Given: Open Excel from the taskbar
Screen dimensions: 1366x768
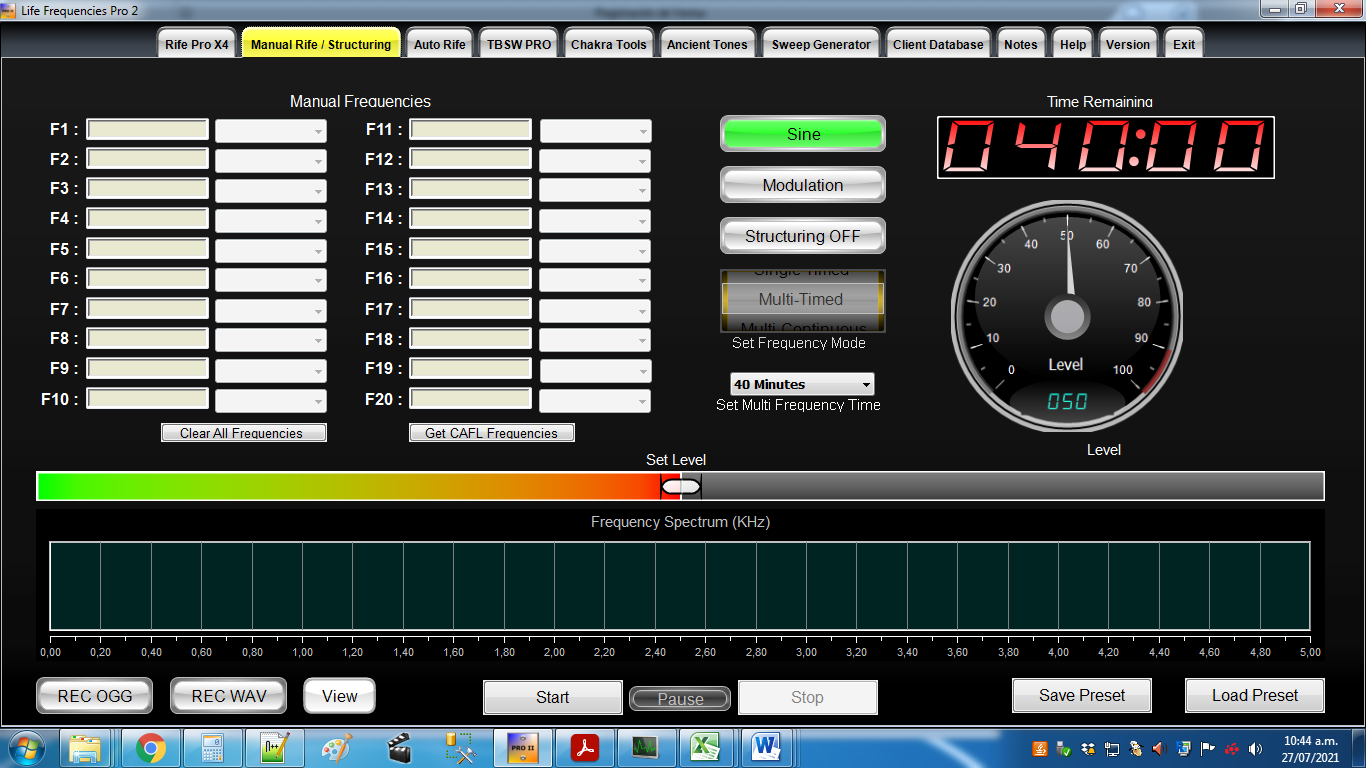Looking at the screenshot, I should [x=707, y=747].
